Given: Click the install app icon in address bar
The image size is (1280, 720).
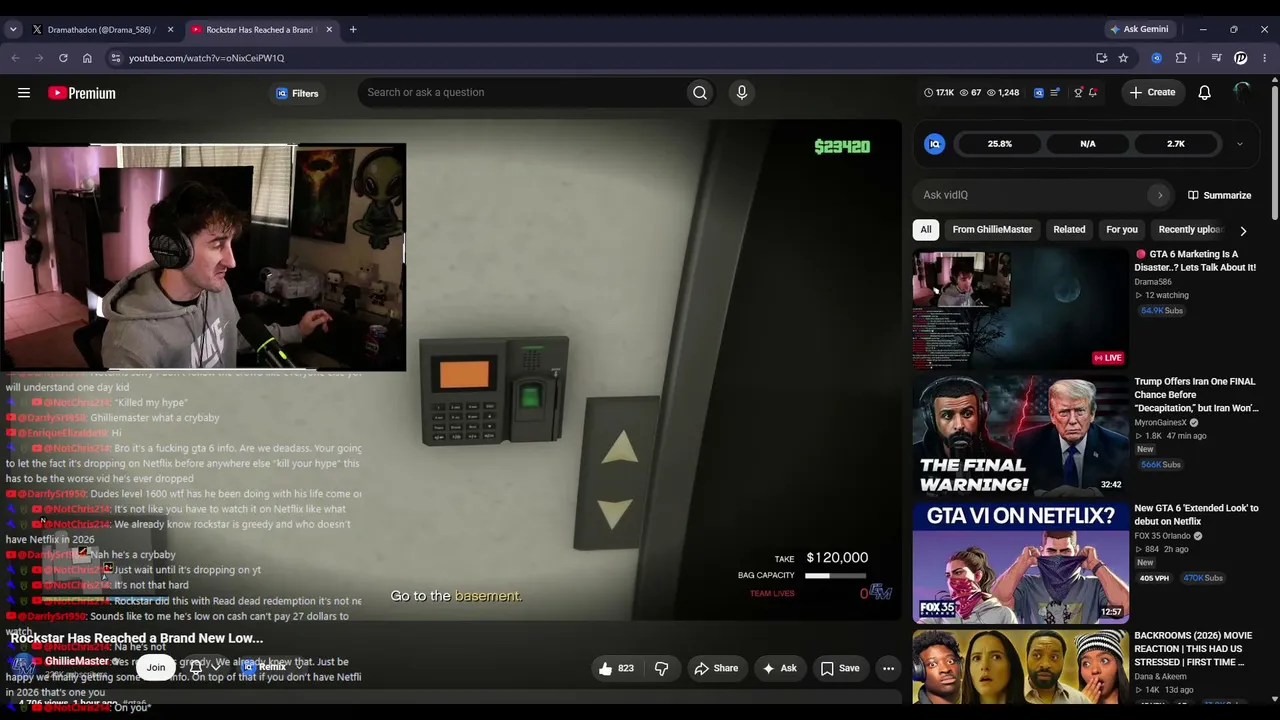Looking at the screenshot, I should [1101, 58].
